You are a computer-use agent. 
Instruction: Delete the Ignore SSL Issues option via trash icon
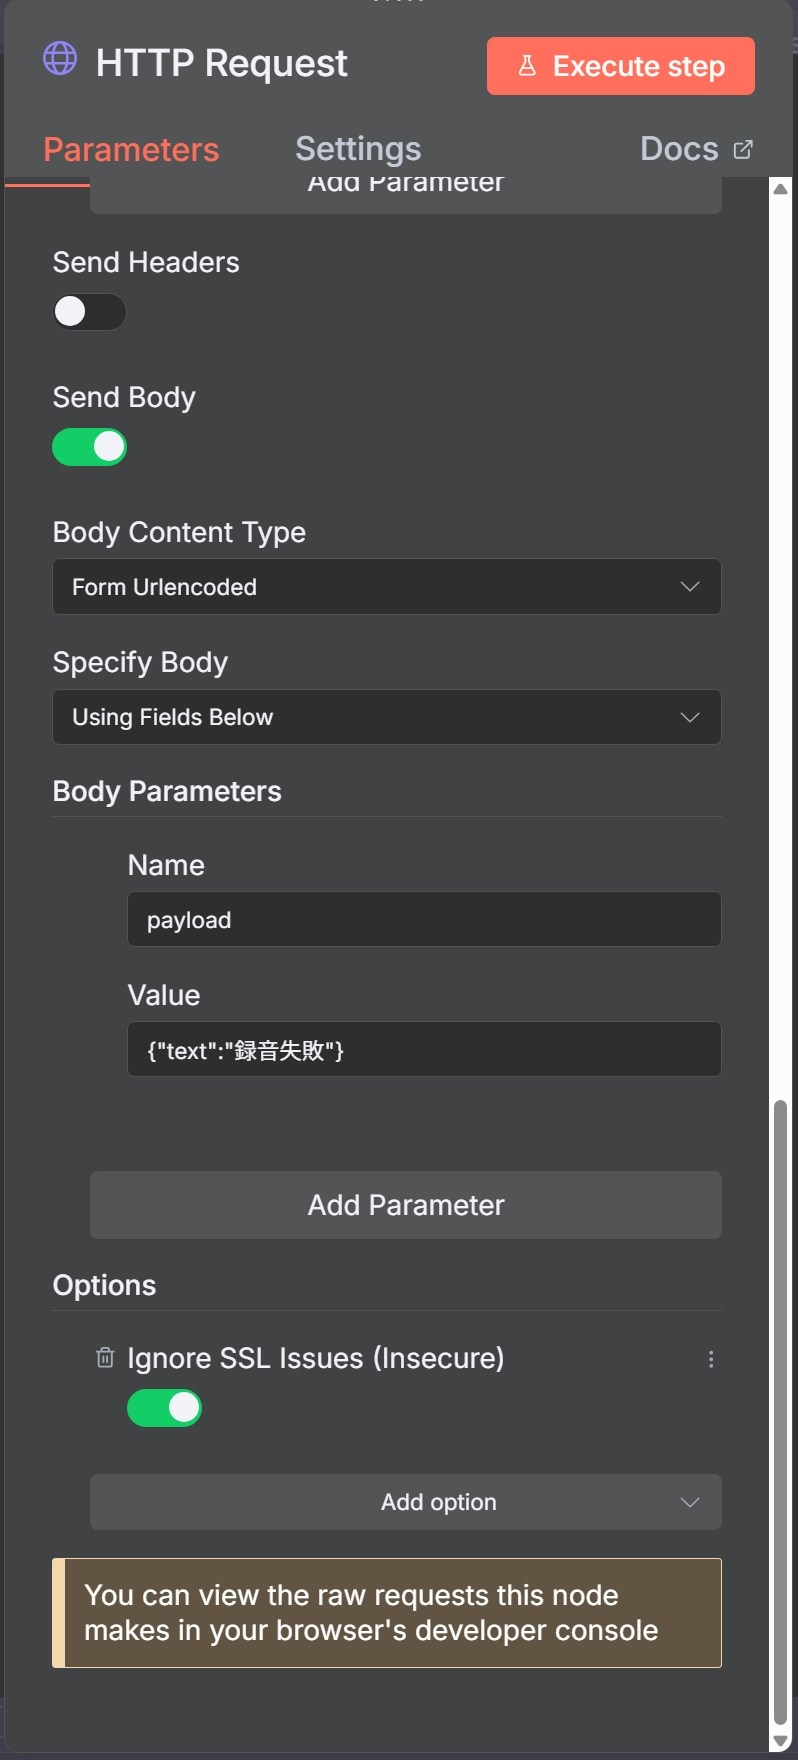[105, 1357]
